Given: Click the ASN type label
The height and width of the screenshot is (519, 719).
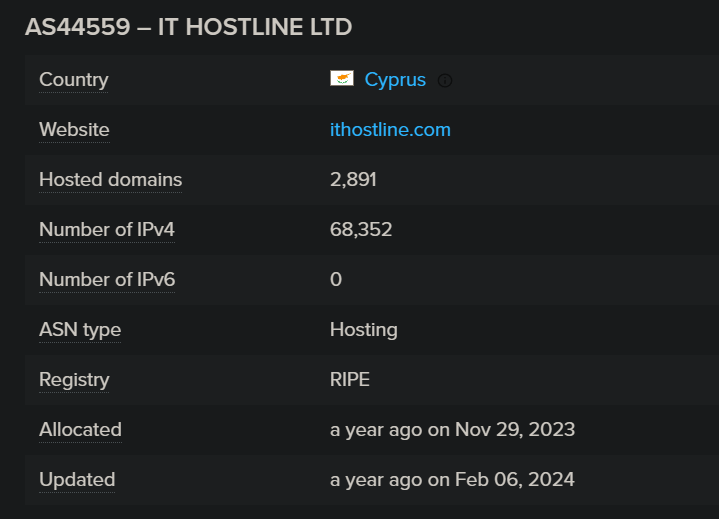Looking at the screenshot, I should (79, 330).
